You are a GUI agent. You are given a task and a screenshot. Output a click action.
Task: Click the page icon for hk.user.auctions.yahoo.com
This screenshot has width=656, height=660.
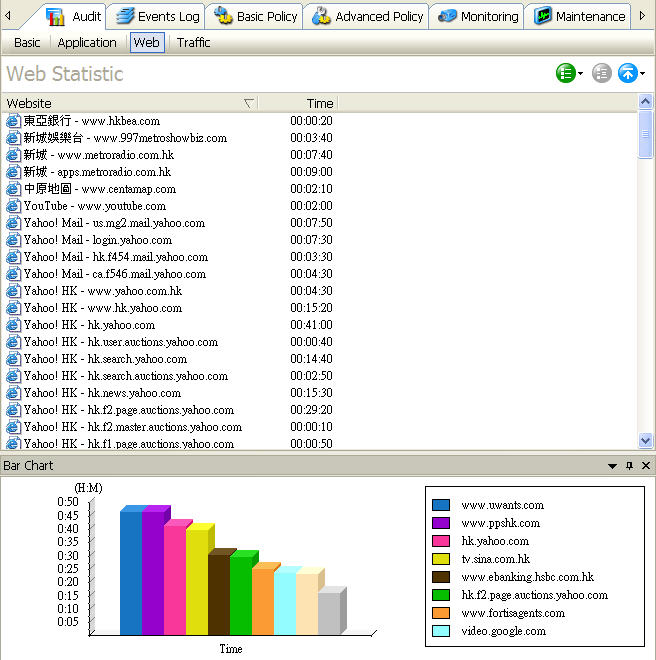(x=13, y=342)
